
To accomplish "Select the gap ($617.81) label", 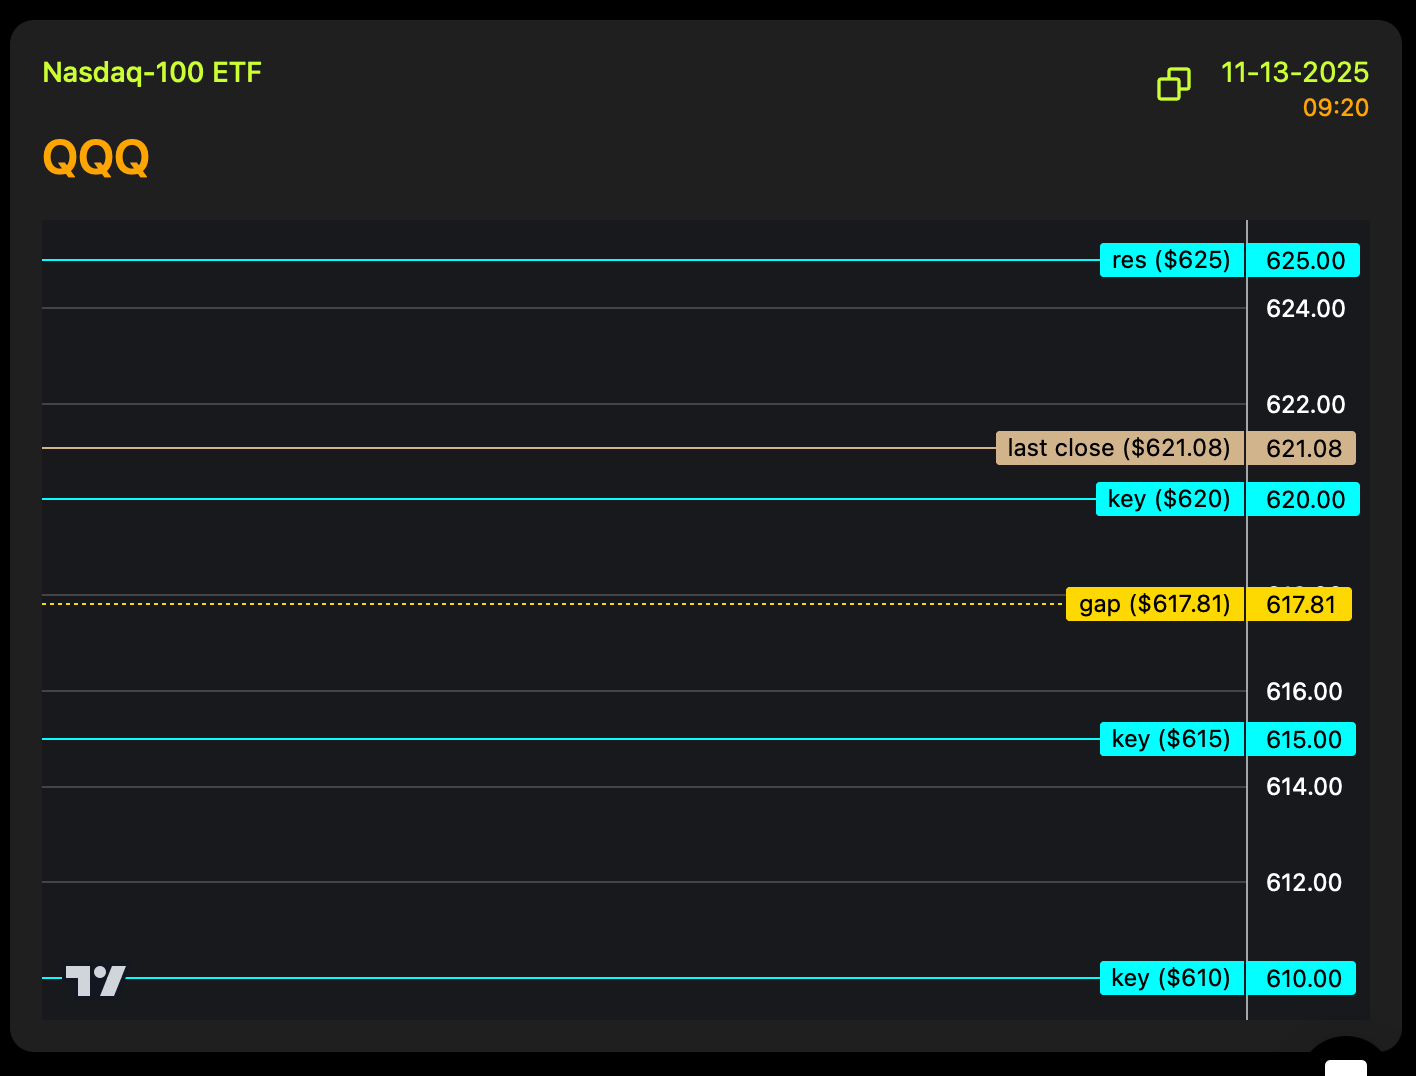I will click(1154, 604).
